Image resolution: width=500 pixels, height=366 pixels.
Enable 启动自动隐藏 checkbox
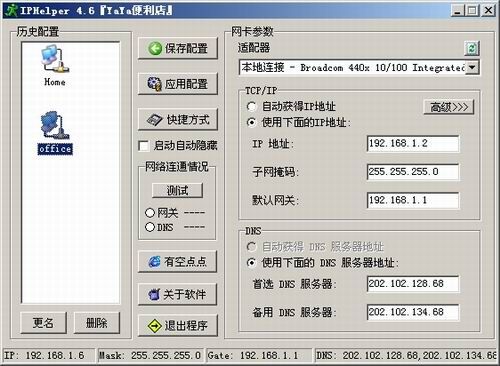pos(144,146)
